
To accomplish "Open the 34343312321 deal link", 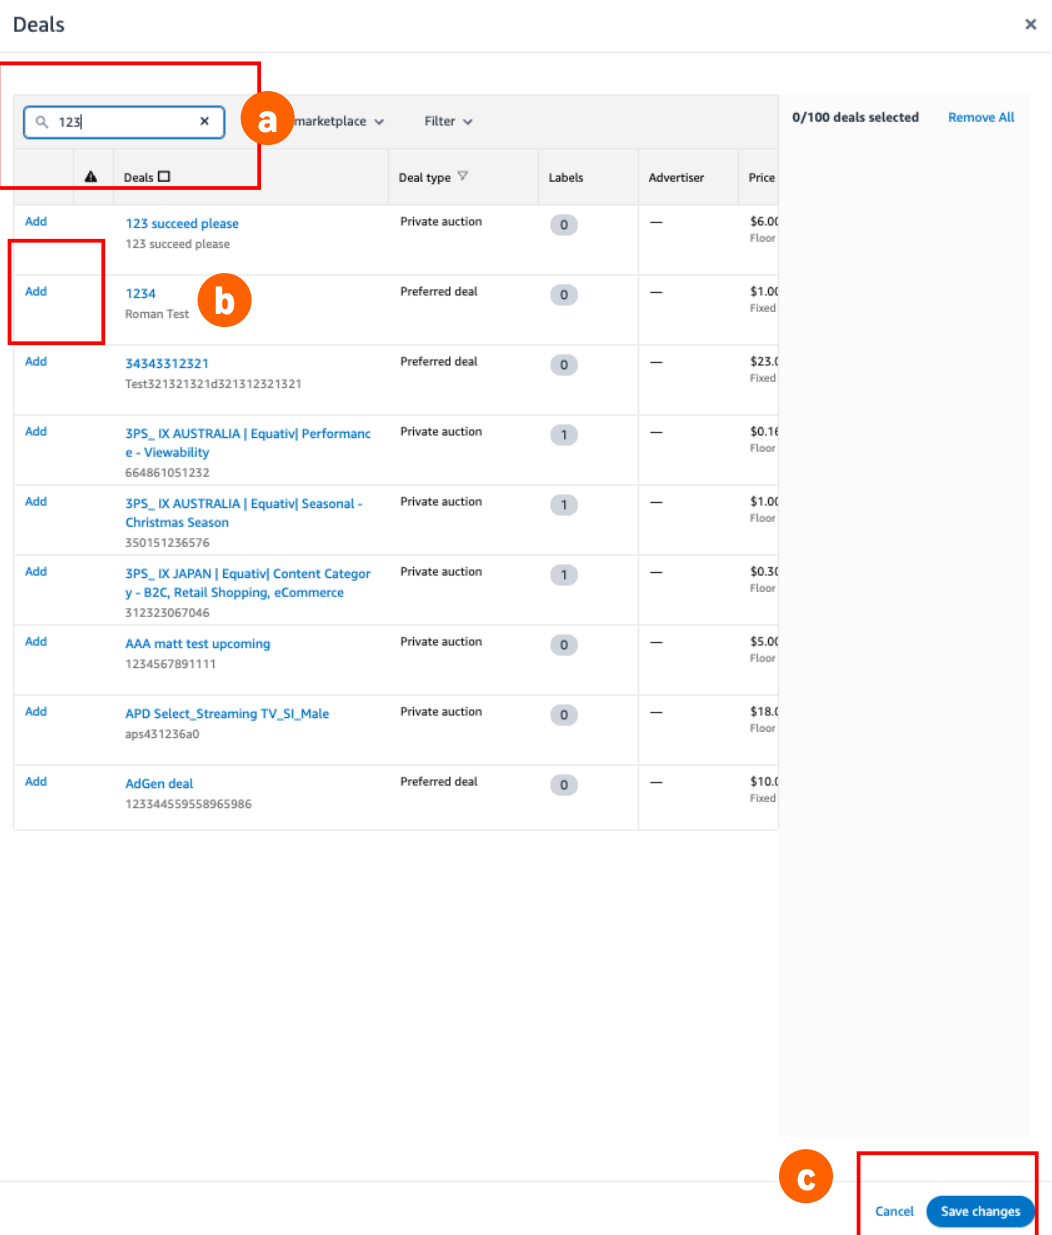I will click(167, 364).
